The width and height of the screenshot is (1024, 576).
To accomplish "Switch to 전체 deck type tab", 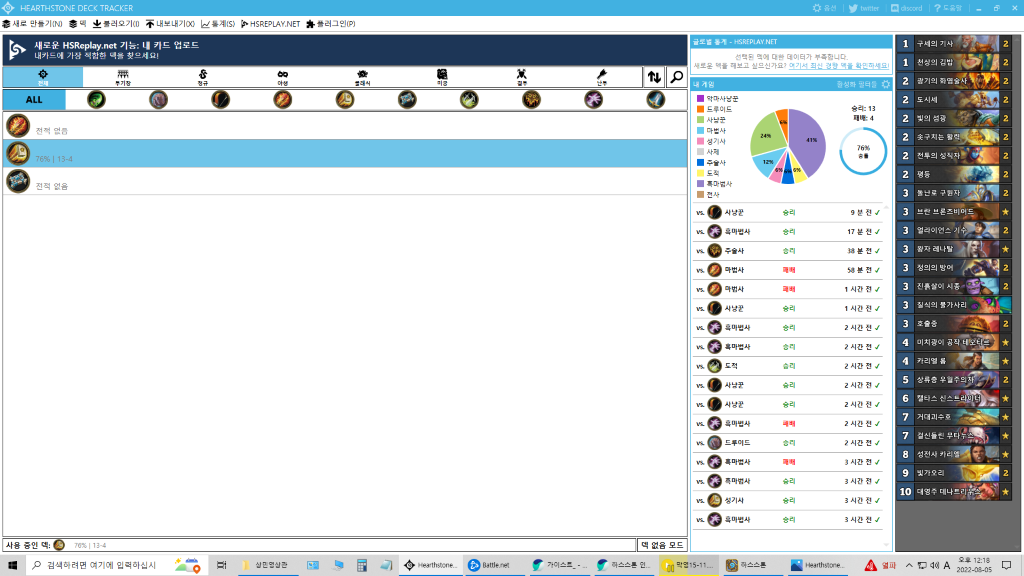I will (43, 77).
